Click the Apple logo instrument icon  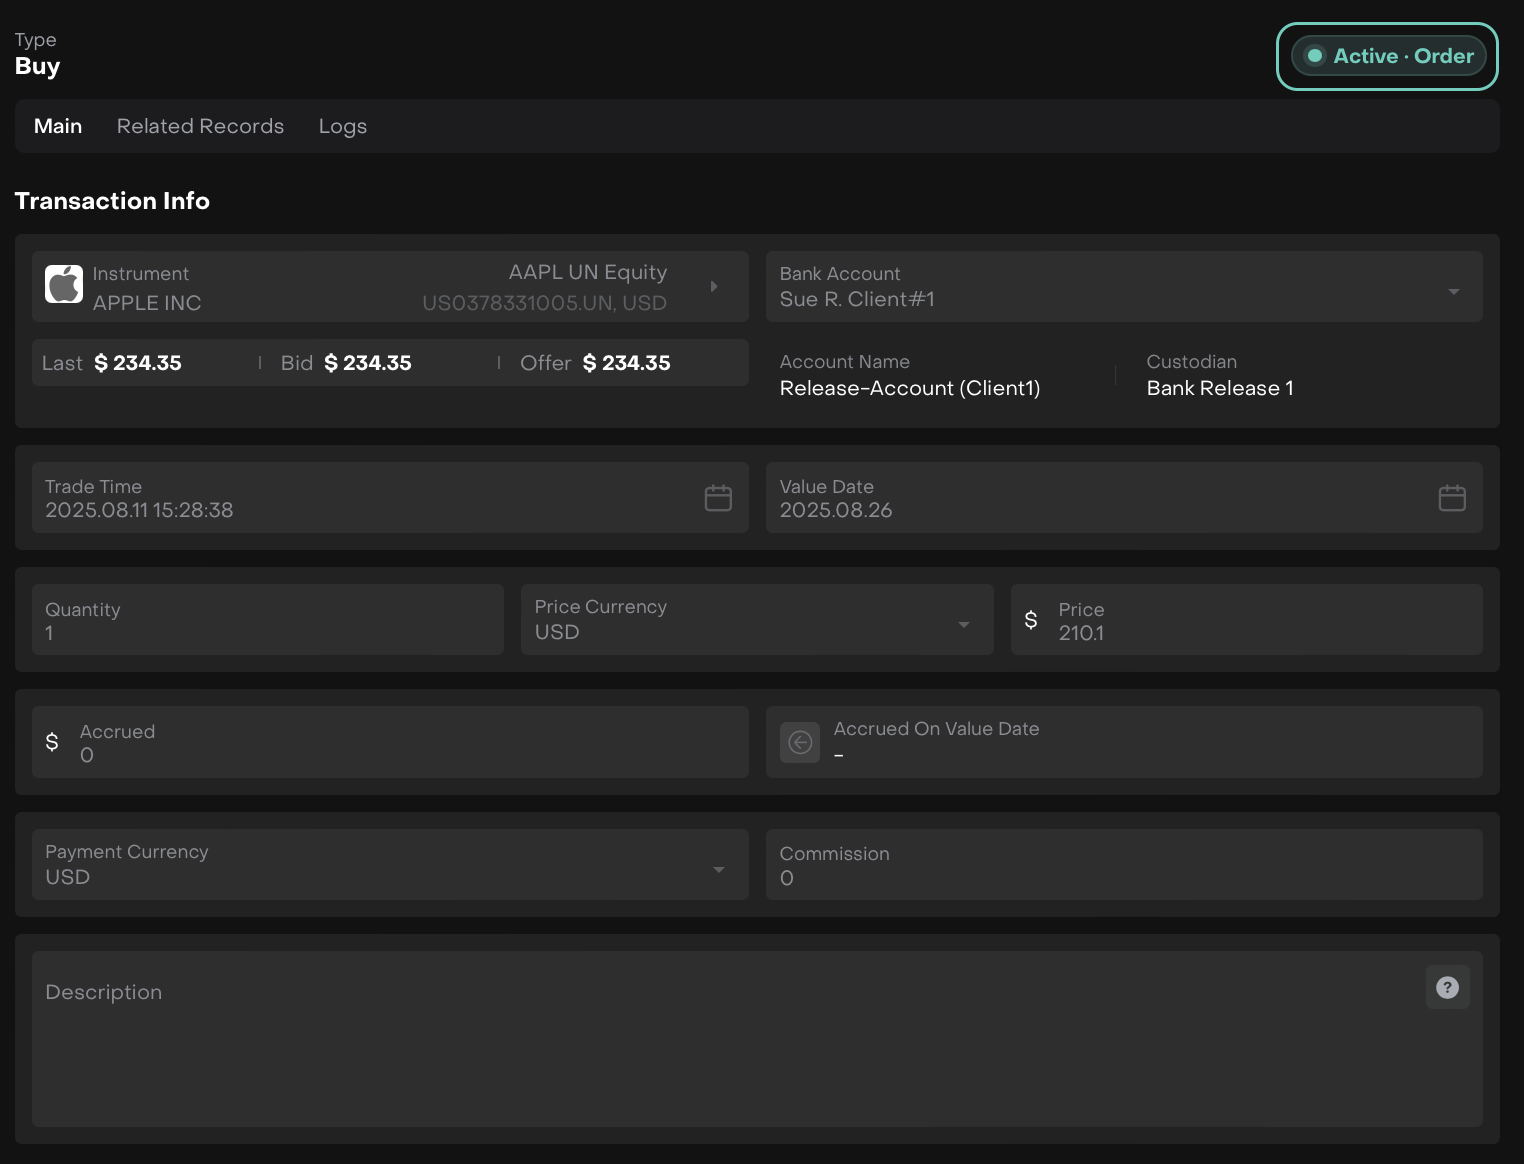click(64, 285)
